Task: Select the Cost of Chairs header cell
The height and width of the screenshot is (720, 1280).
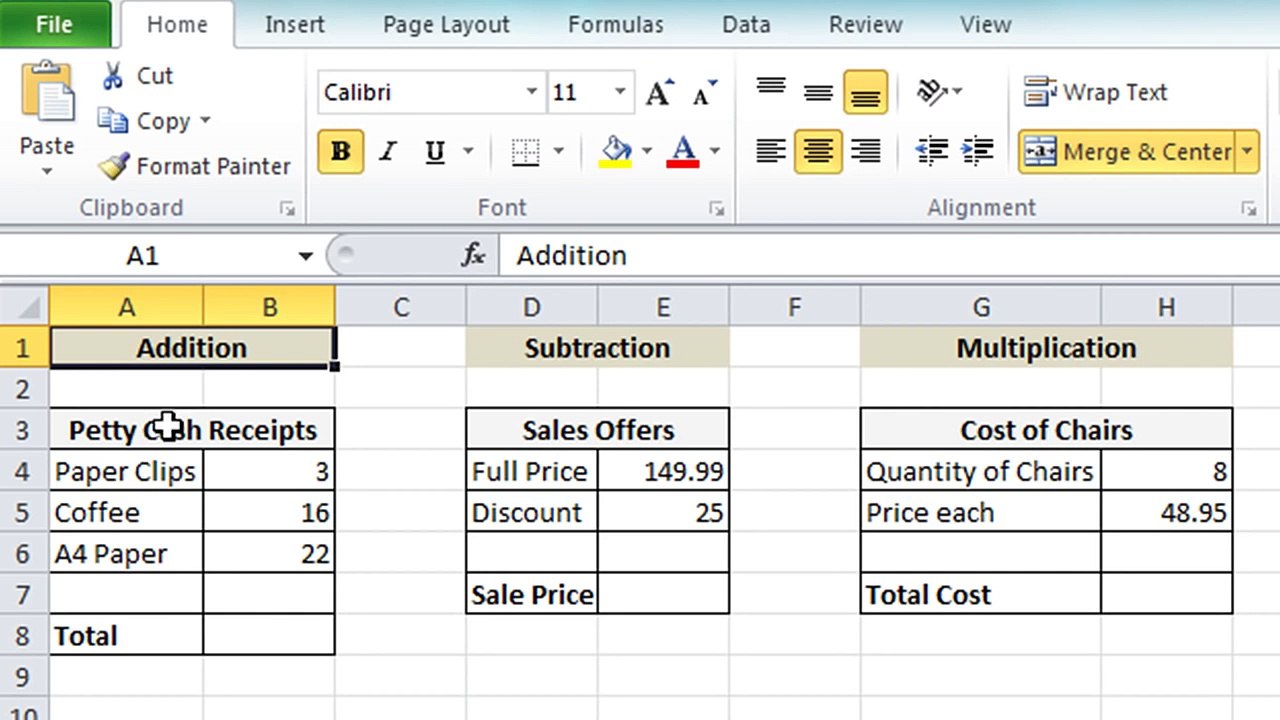Action: 1046,430
